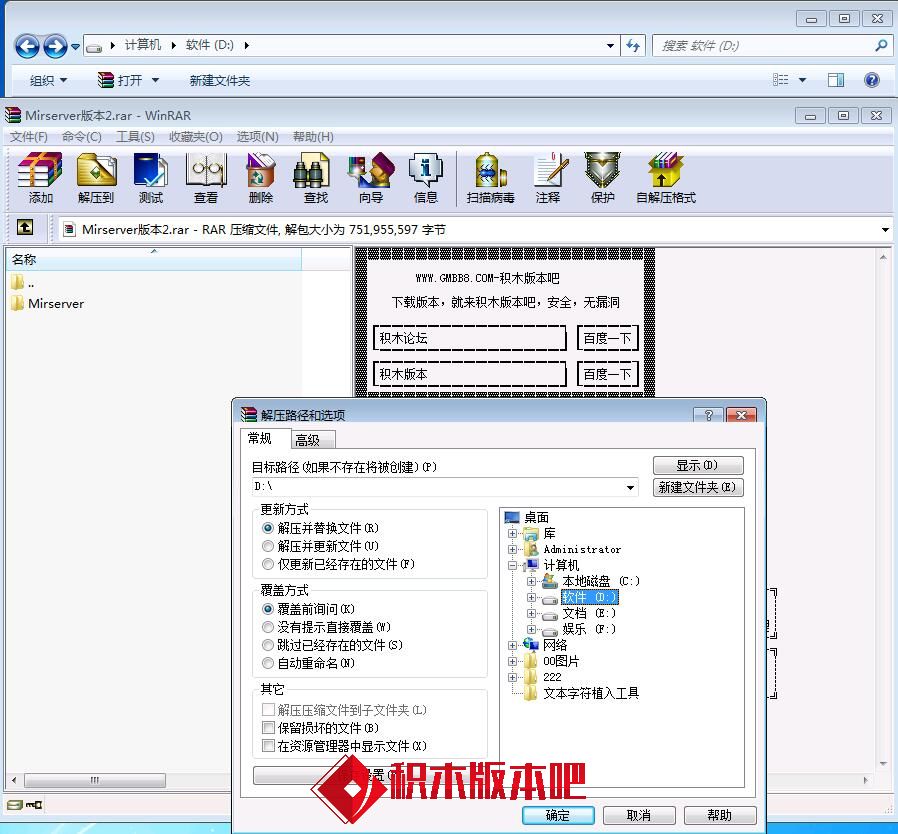898x834 pixels.
Task: Click Explorer forward navigation arrow
Action: coord(55,46)
